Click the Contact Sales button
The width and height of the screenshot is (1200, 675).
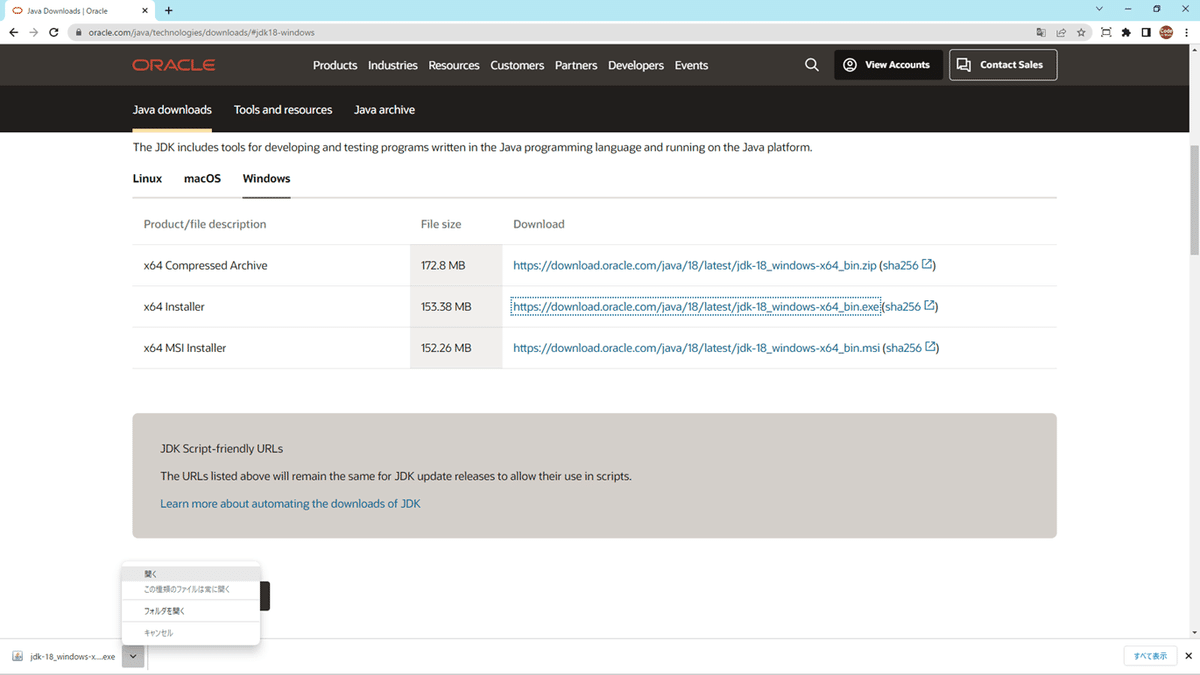click(1003, 65)
